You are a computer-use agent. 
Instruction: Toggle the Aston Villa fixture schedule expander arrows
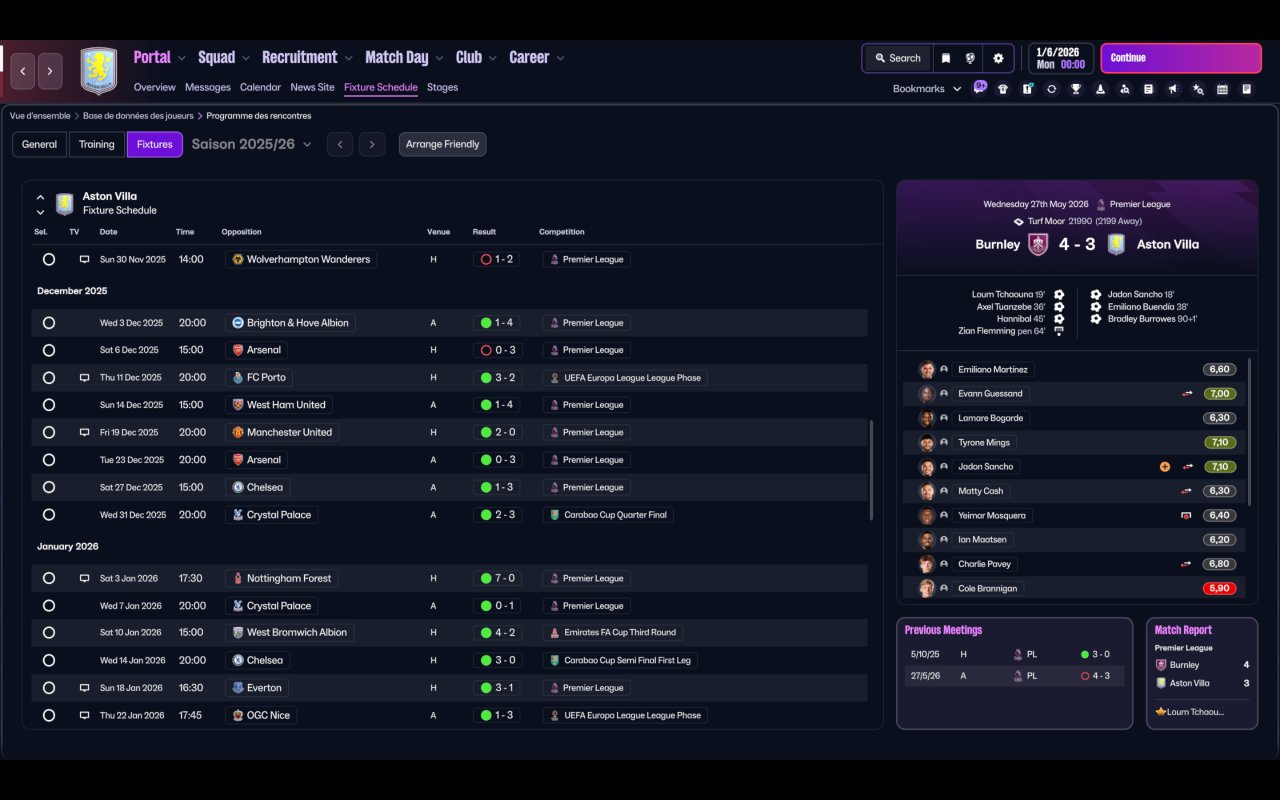41,204
